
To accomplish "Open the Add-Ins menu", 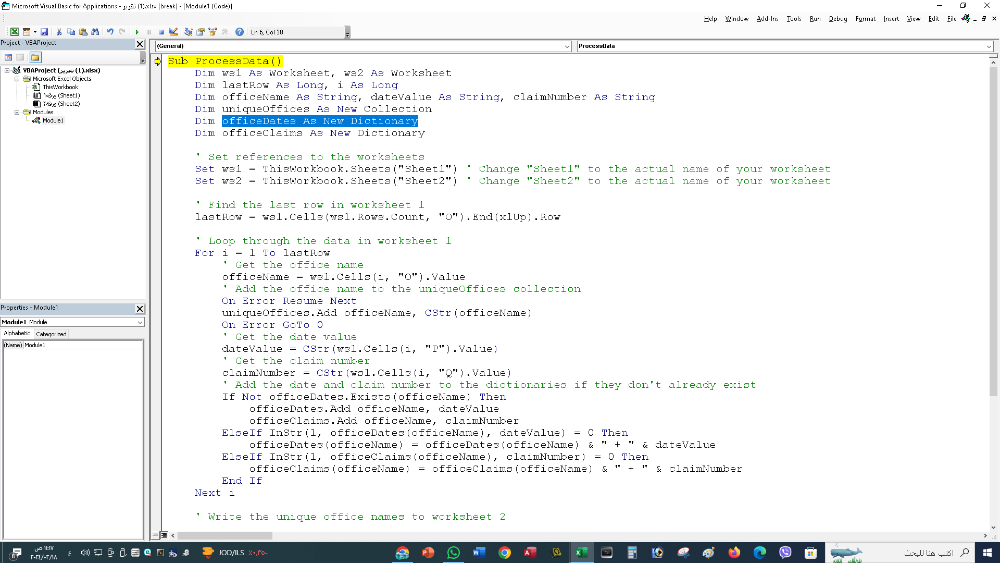I will [767, 19].
